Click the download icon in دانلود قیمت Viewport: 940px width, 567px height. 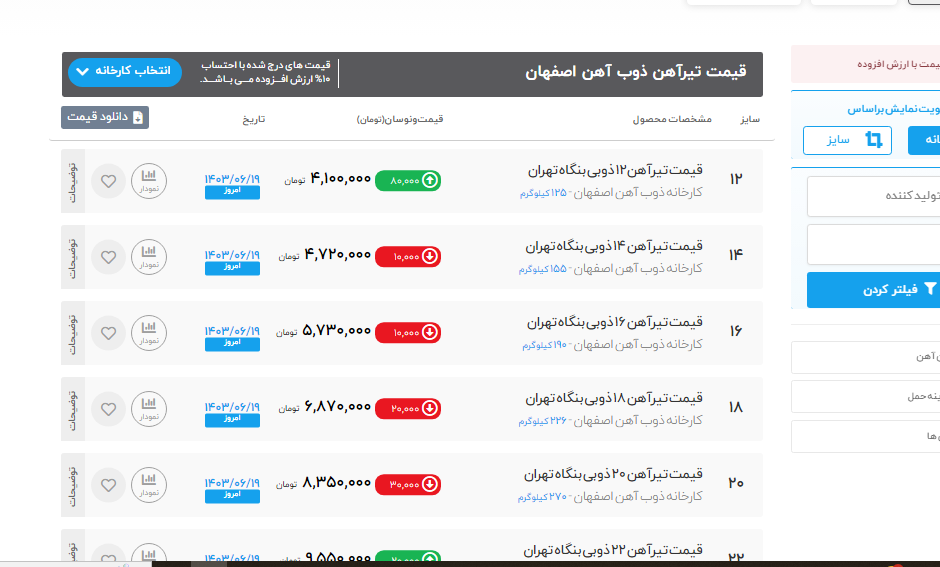[139, 118]
